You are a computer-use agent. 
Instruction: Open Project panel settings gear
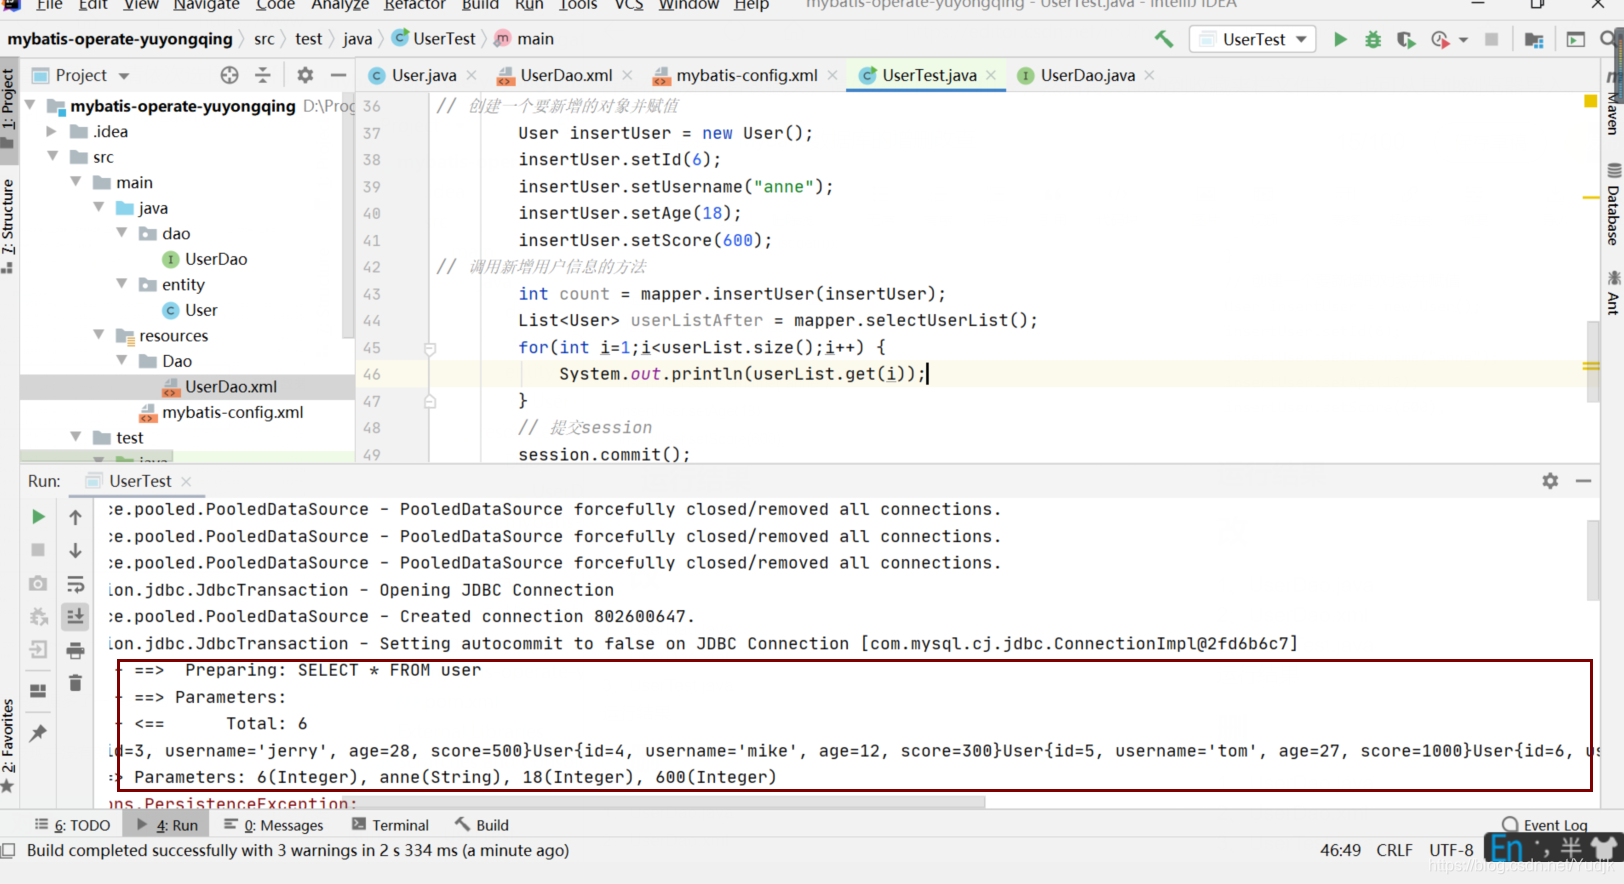pyautogui.click(x=305, y=75)
